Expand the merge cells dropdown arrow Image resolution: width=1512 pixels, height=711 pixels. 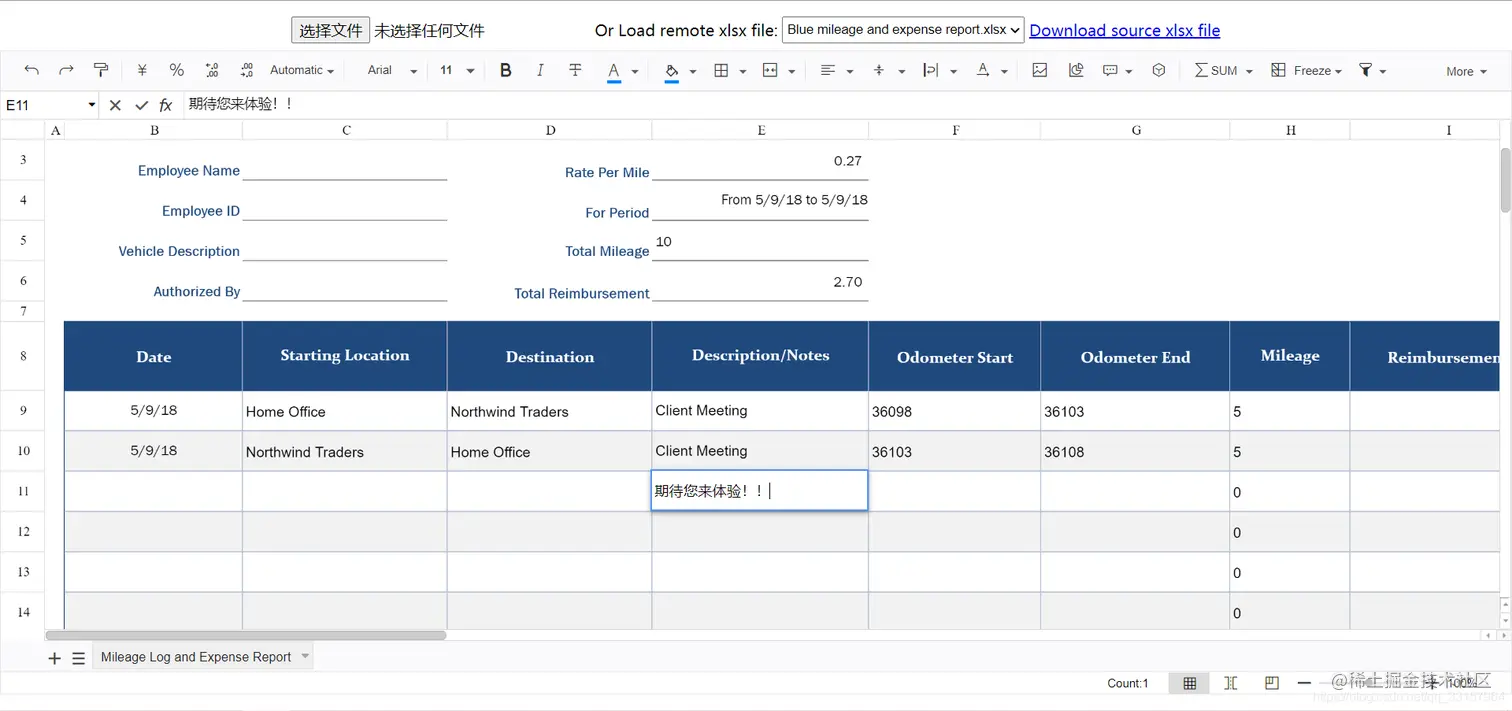point(792,71)
